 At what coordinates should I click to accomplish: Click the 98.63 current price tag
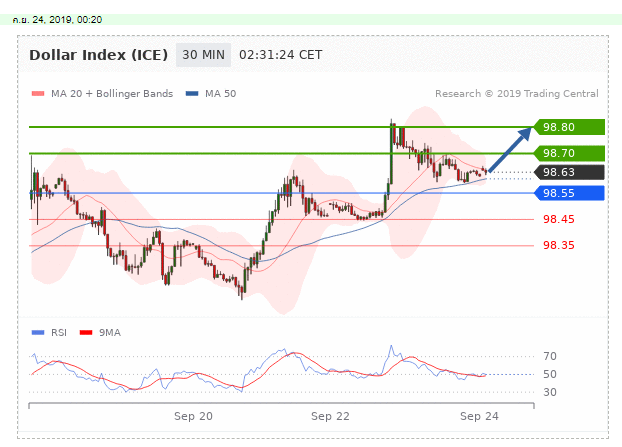(x=569, y=172)
